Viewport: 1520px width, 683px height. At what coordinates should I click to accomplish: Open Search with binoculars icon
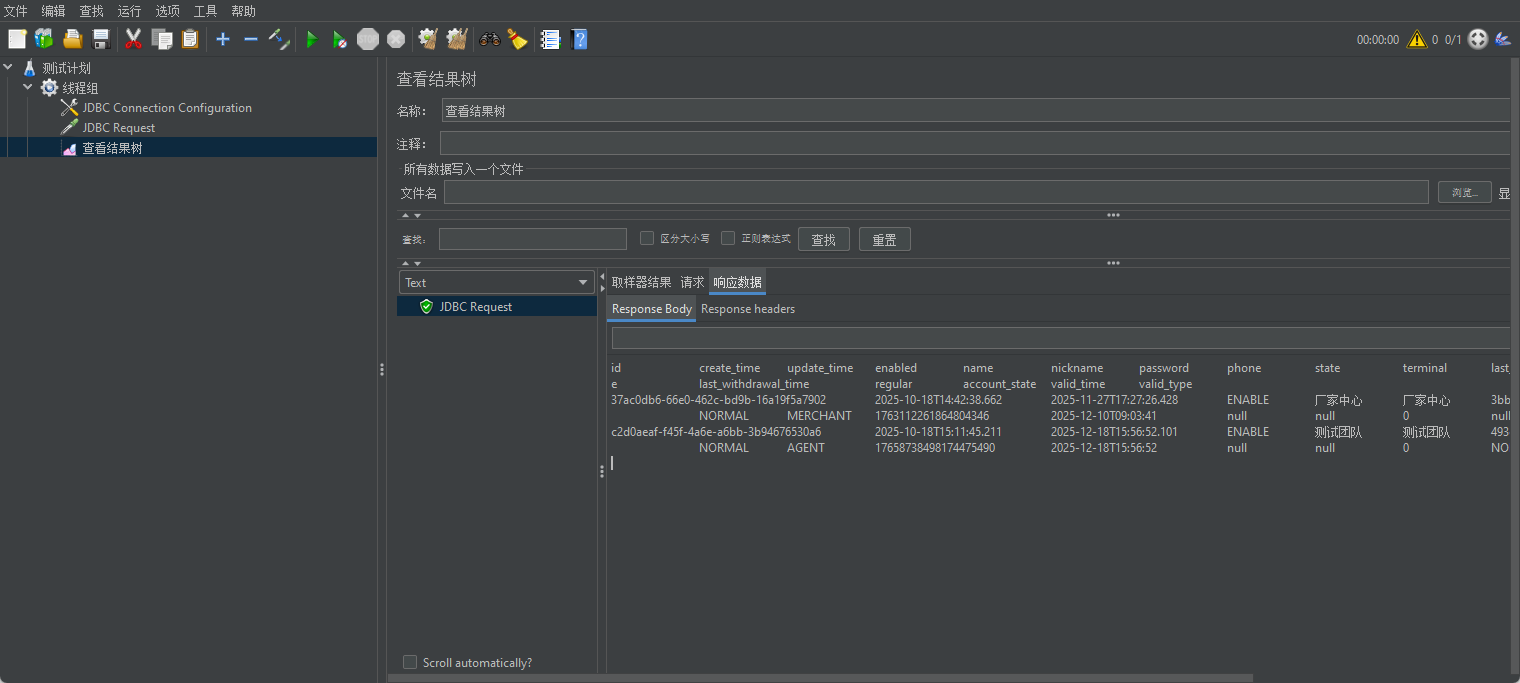pyautogui.click(x=490, y=39)
